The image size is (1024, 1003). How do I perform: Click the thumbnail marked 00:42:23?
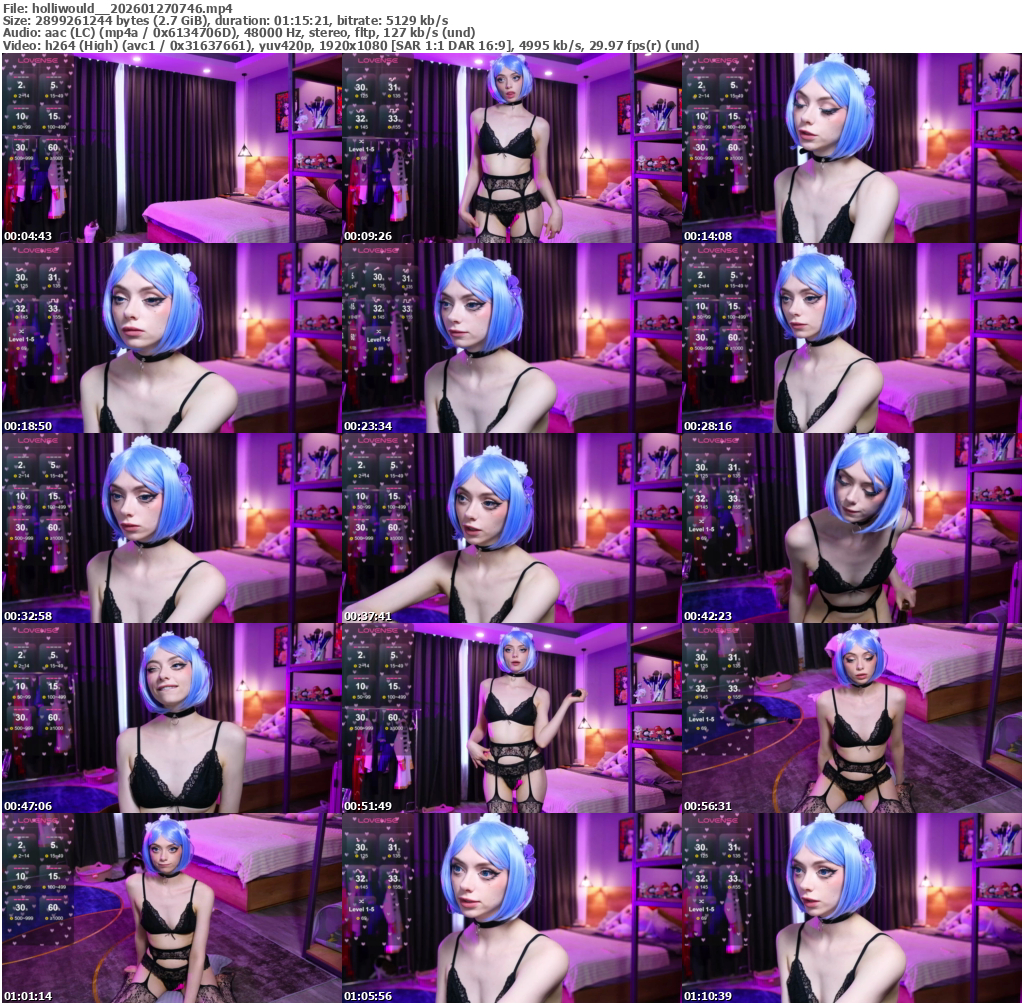(x=851, y=528)
